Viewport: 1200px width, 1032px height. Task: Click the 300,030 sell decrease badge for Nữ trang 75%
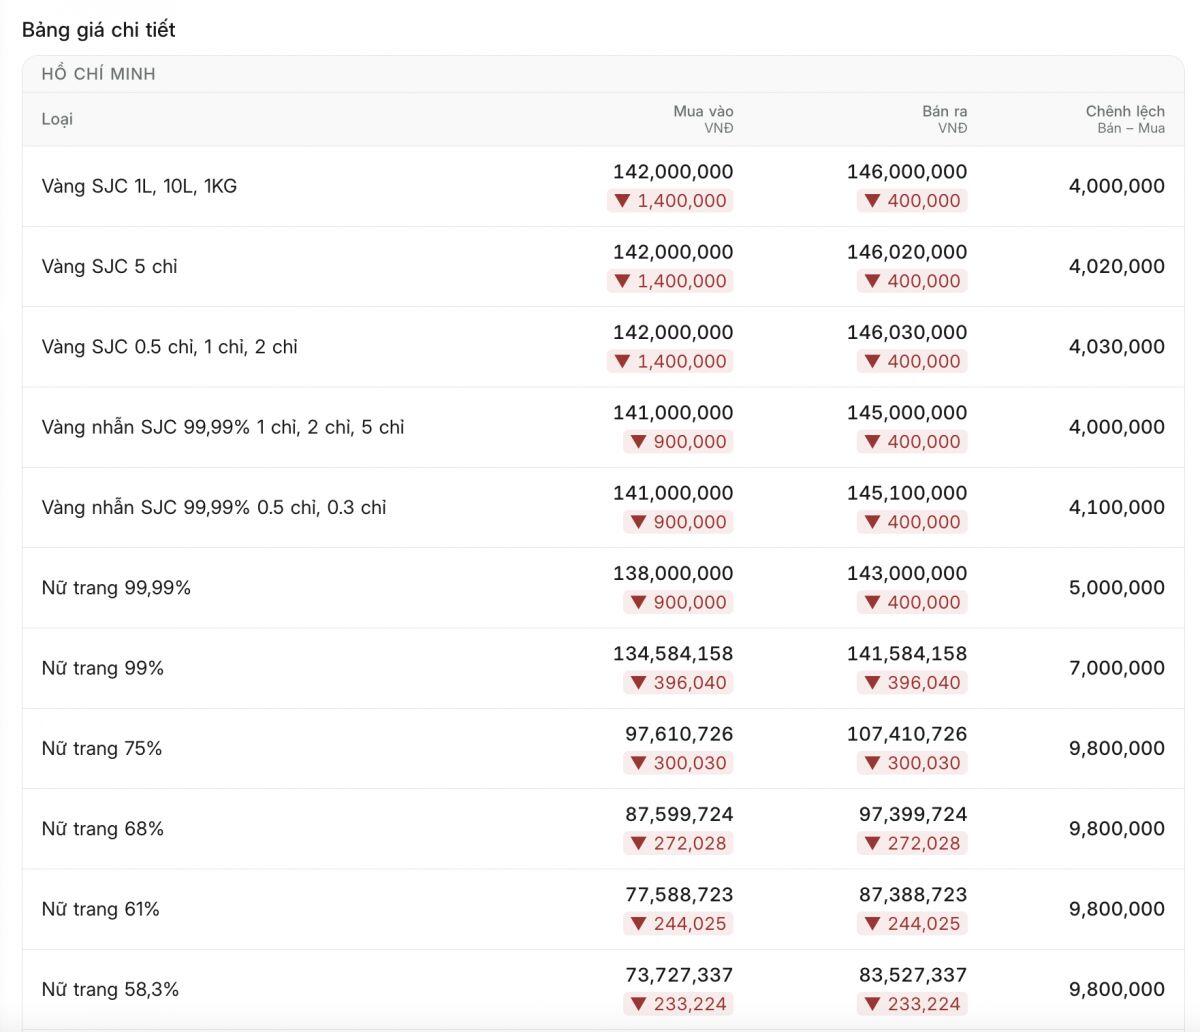click(912, 763)
